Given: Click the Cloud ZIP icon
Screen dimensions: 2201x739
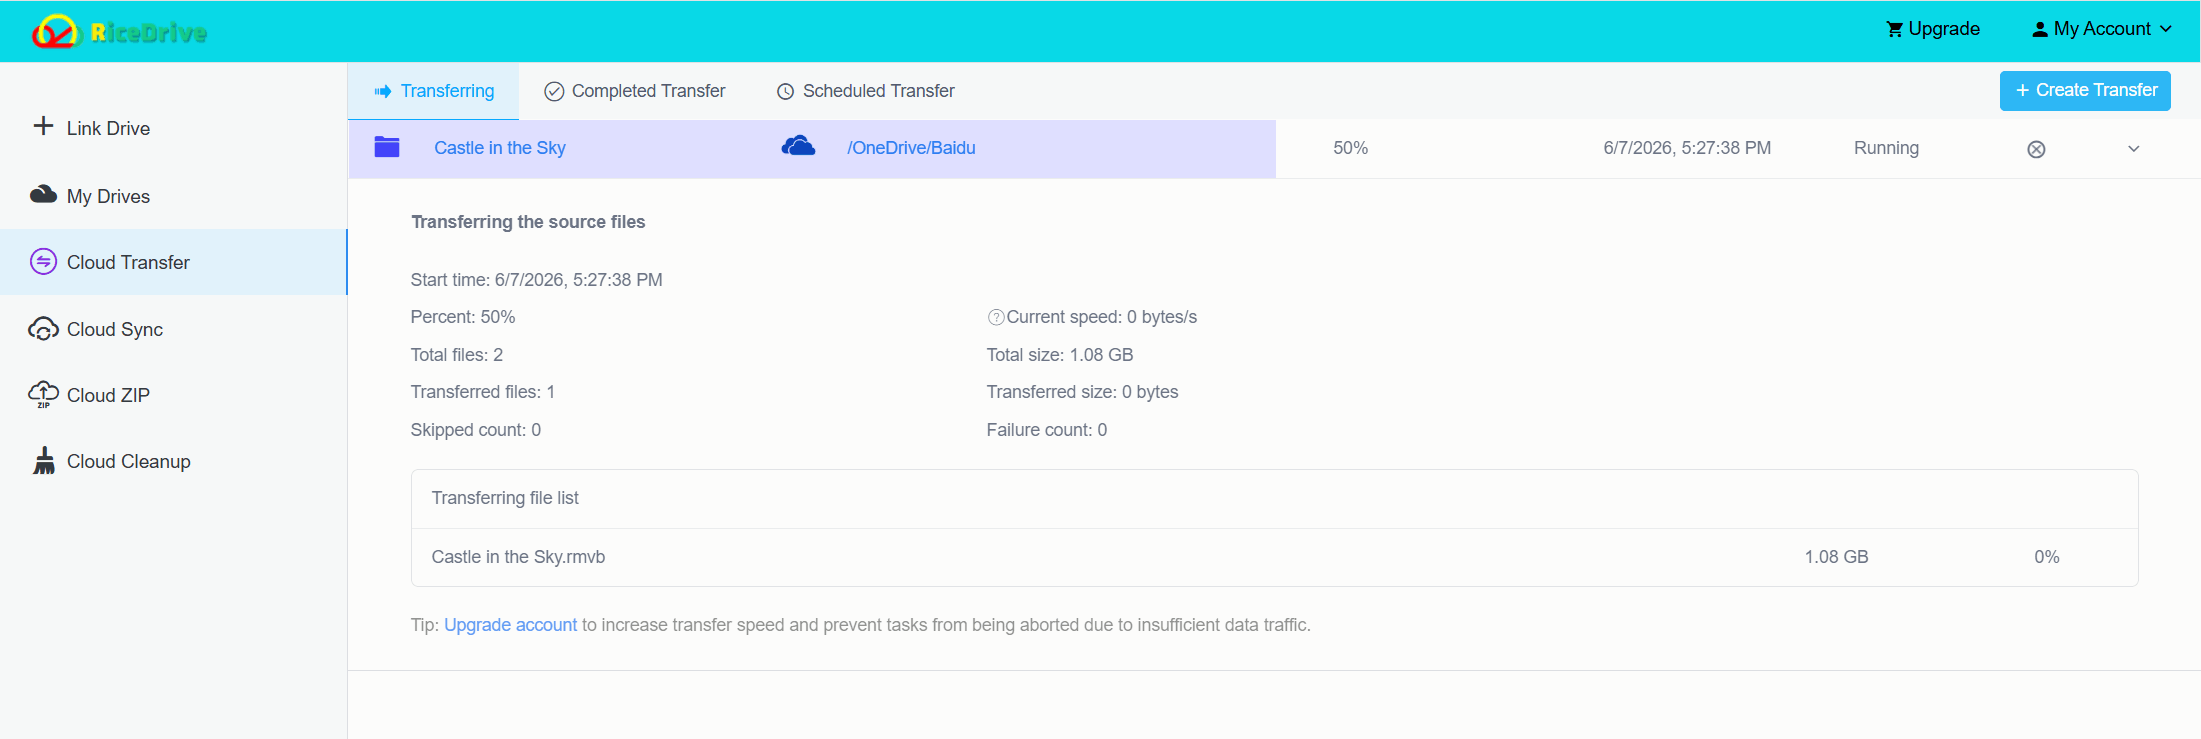Looking at the screenshot, I should tap(43, 394).
